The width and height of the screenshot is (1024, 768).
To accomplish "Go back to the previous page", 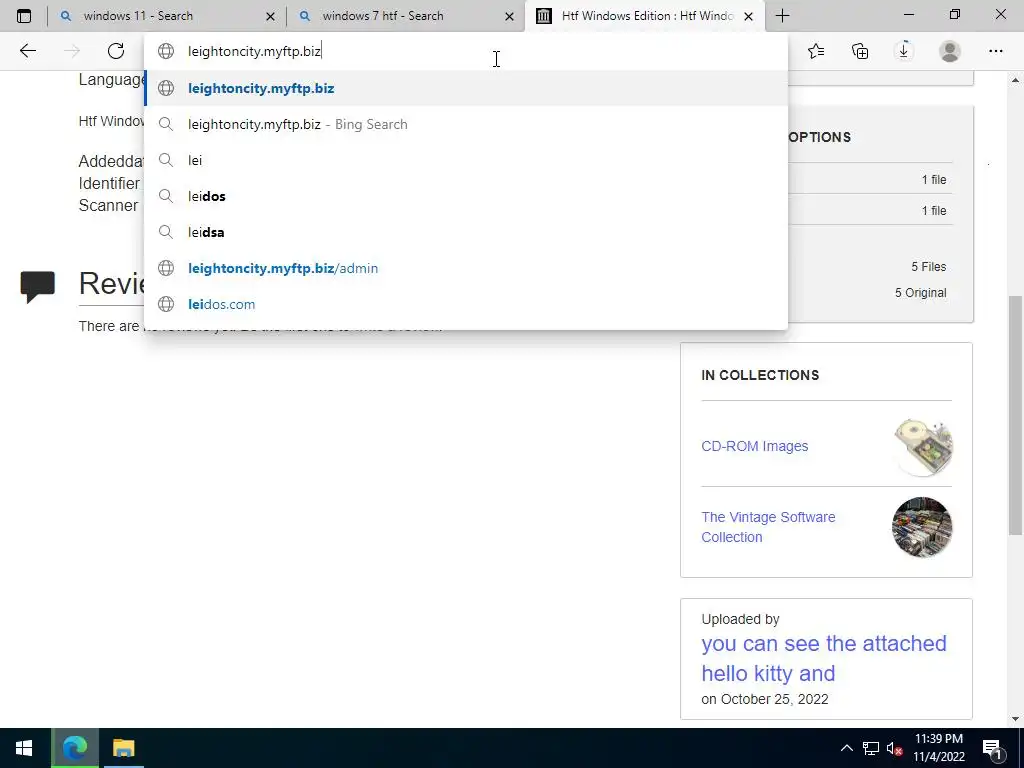I will coord(27,51).
